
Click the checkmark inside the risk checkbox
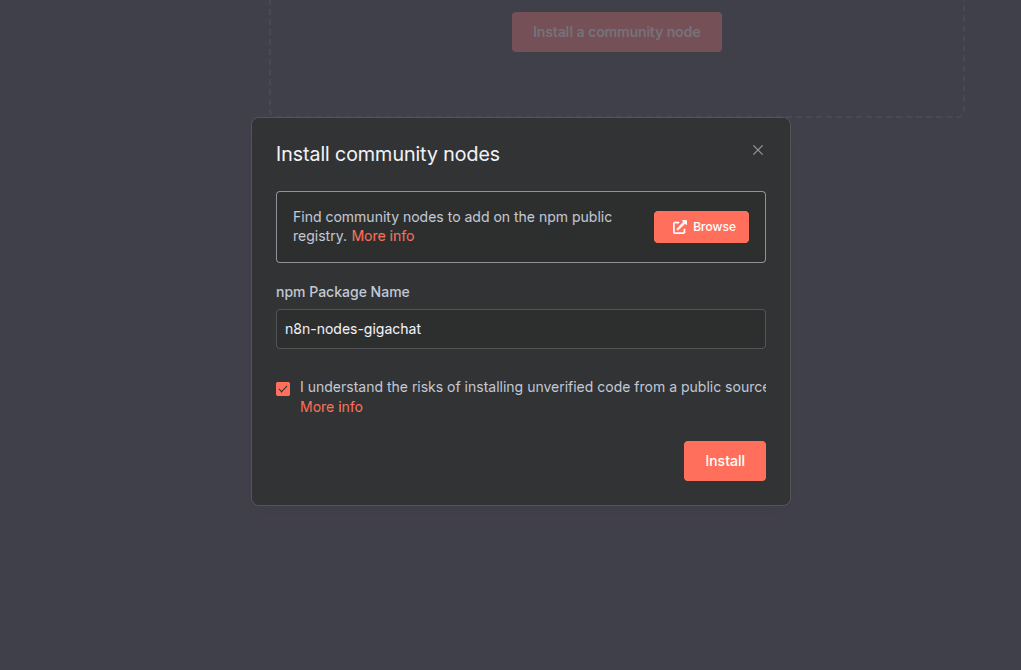pyautogui.click(x=283, y=388)
